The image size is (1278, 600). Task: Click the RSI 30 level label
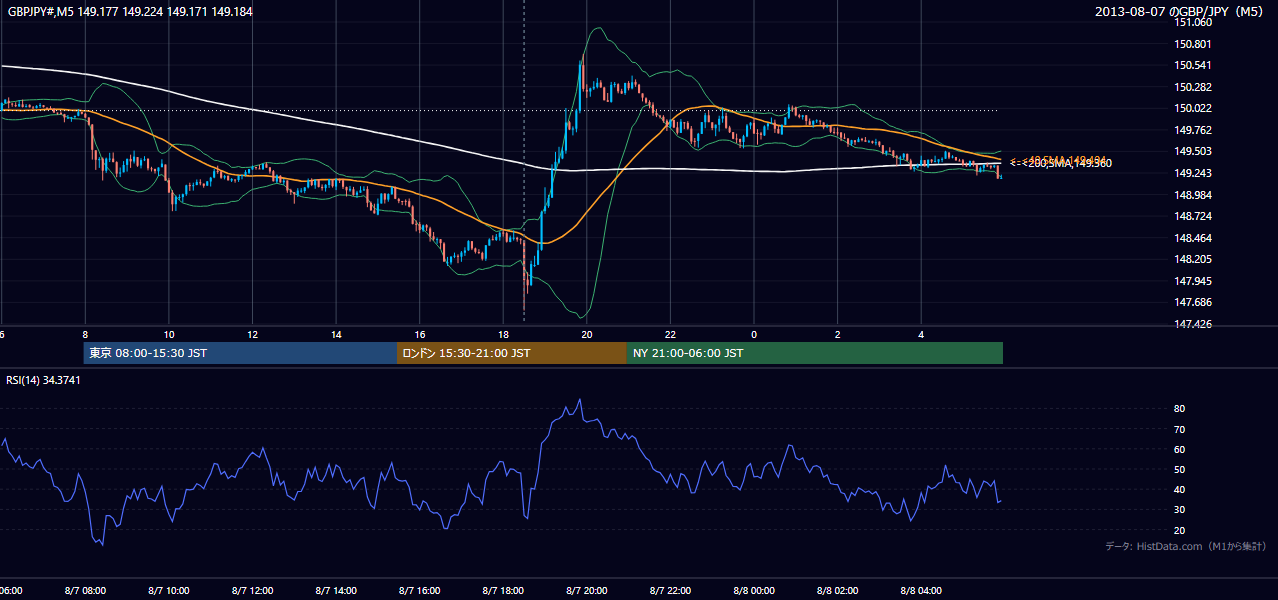coord(1180,509)
